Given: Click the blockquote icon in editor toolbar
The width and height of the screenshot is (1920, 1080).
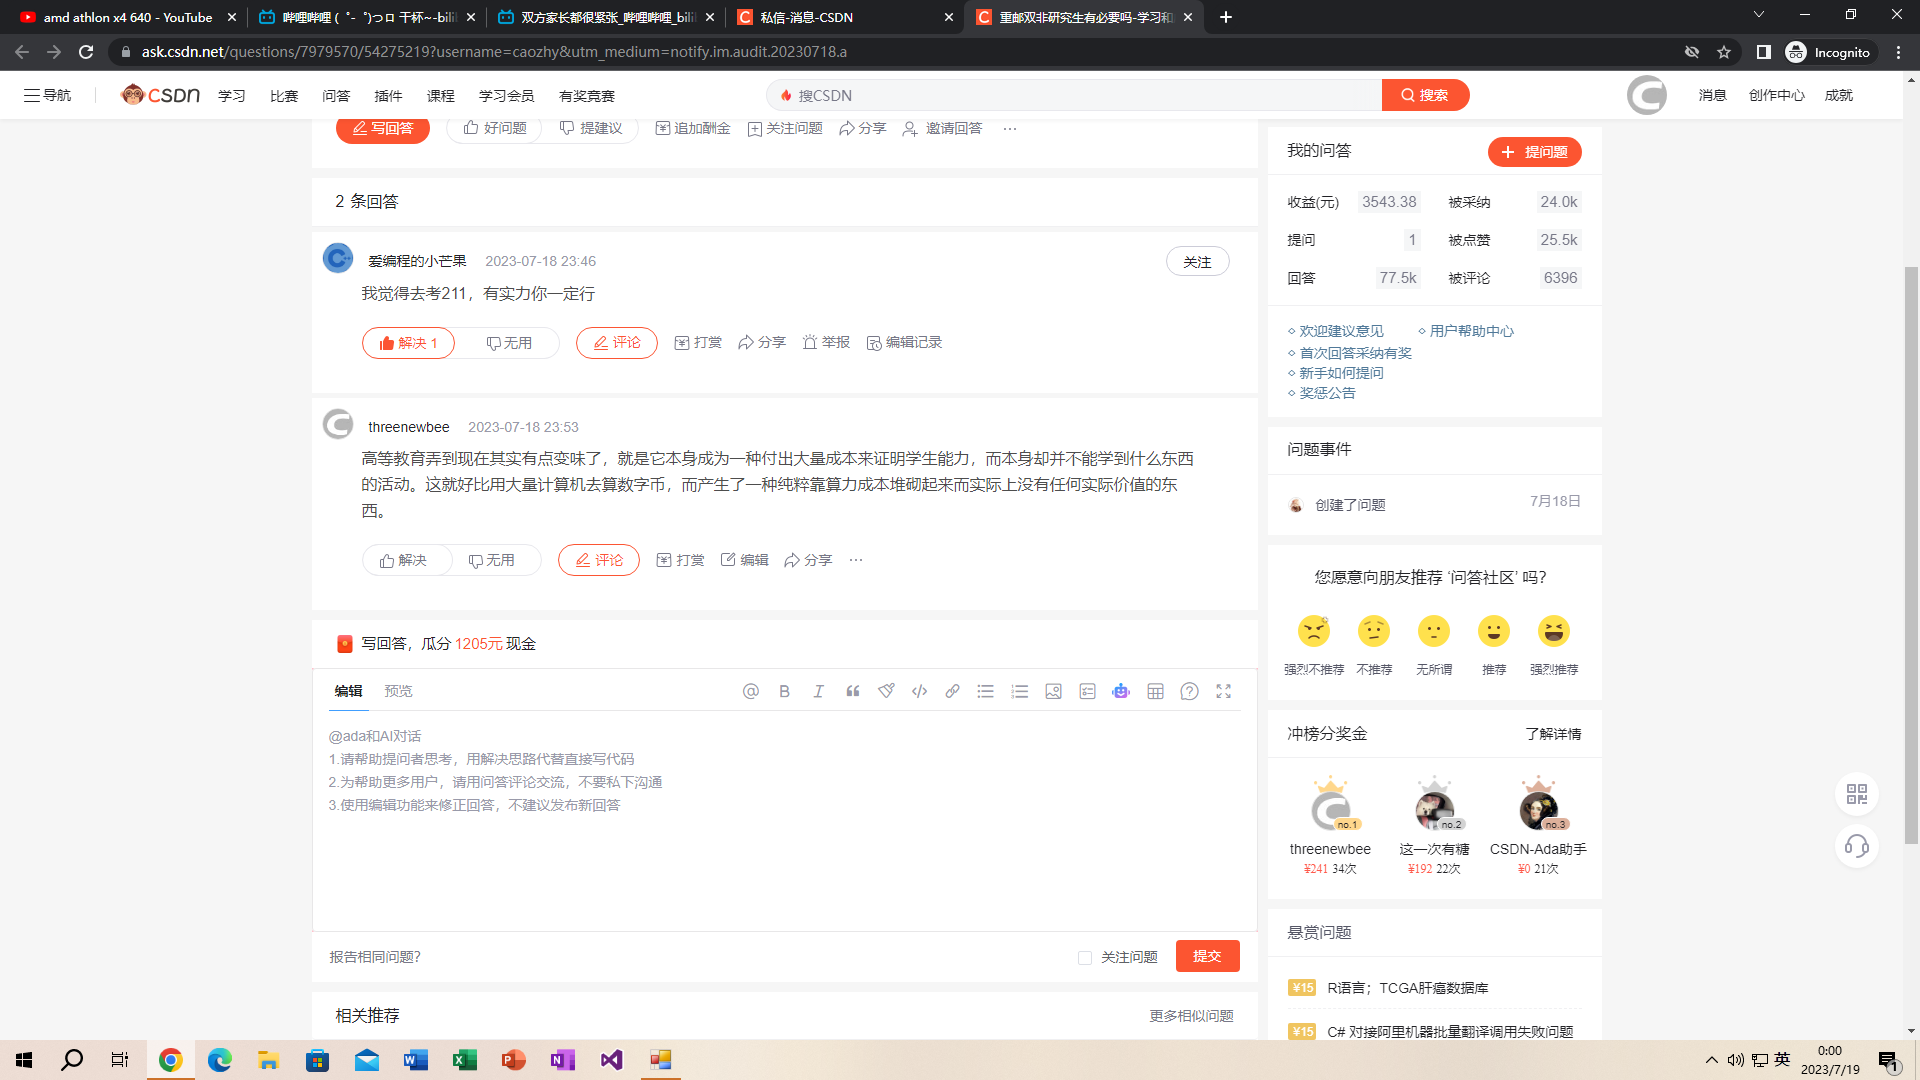Looking at the screenshot, I should (852, 691).
